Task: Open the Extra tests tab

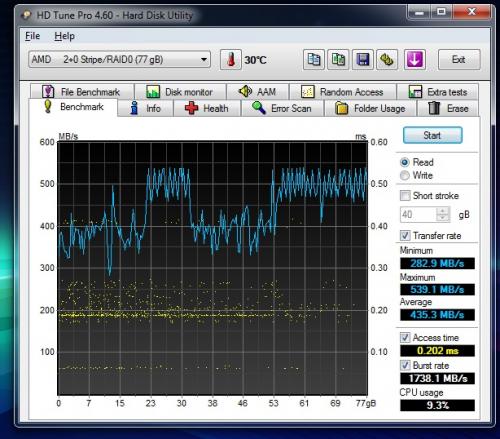Action: 438,92
